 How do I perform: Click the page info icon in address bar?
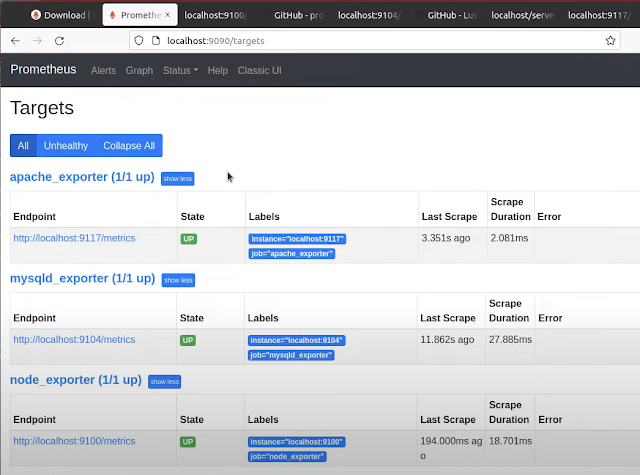tap(156, 41)
